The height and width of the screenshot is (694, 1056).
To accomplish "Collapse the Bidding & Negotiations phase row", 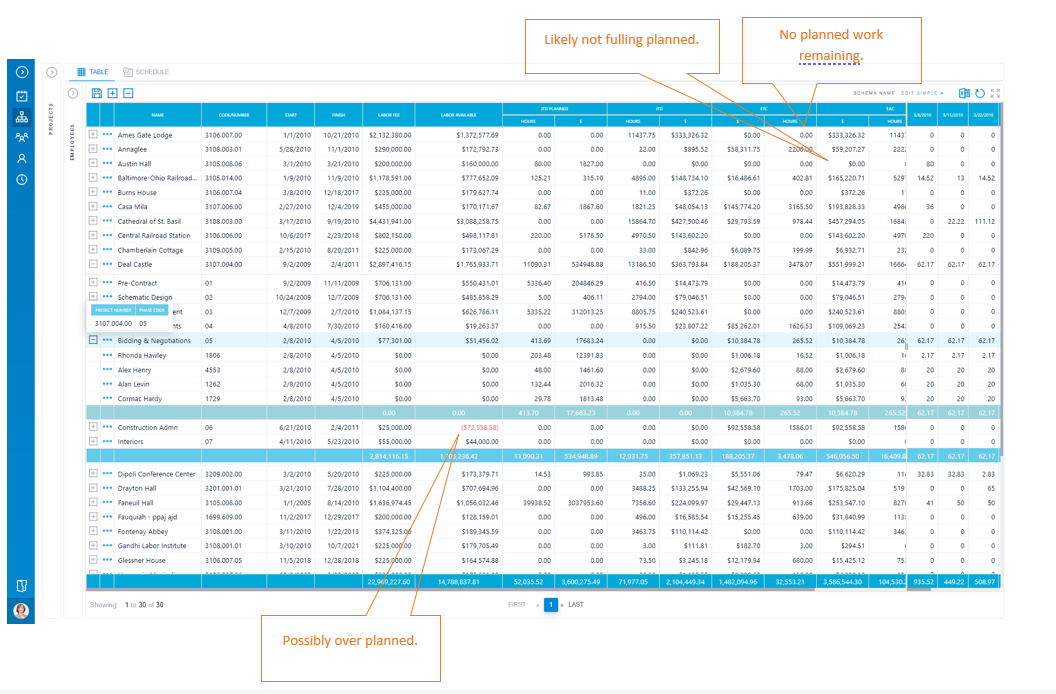I will coord(93,340).
